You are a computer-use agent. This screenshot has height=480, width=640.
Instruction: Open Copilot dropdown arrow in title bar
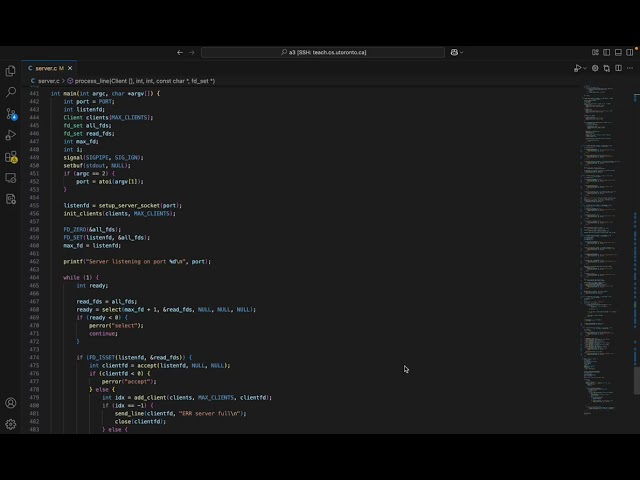tap(462, 52)
